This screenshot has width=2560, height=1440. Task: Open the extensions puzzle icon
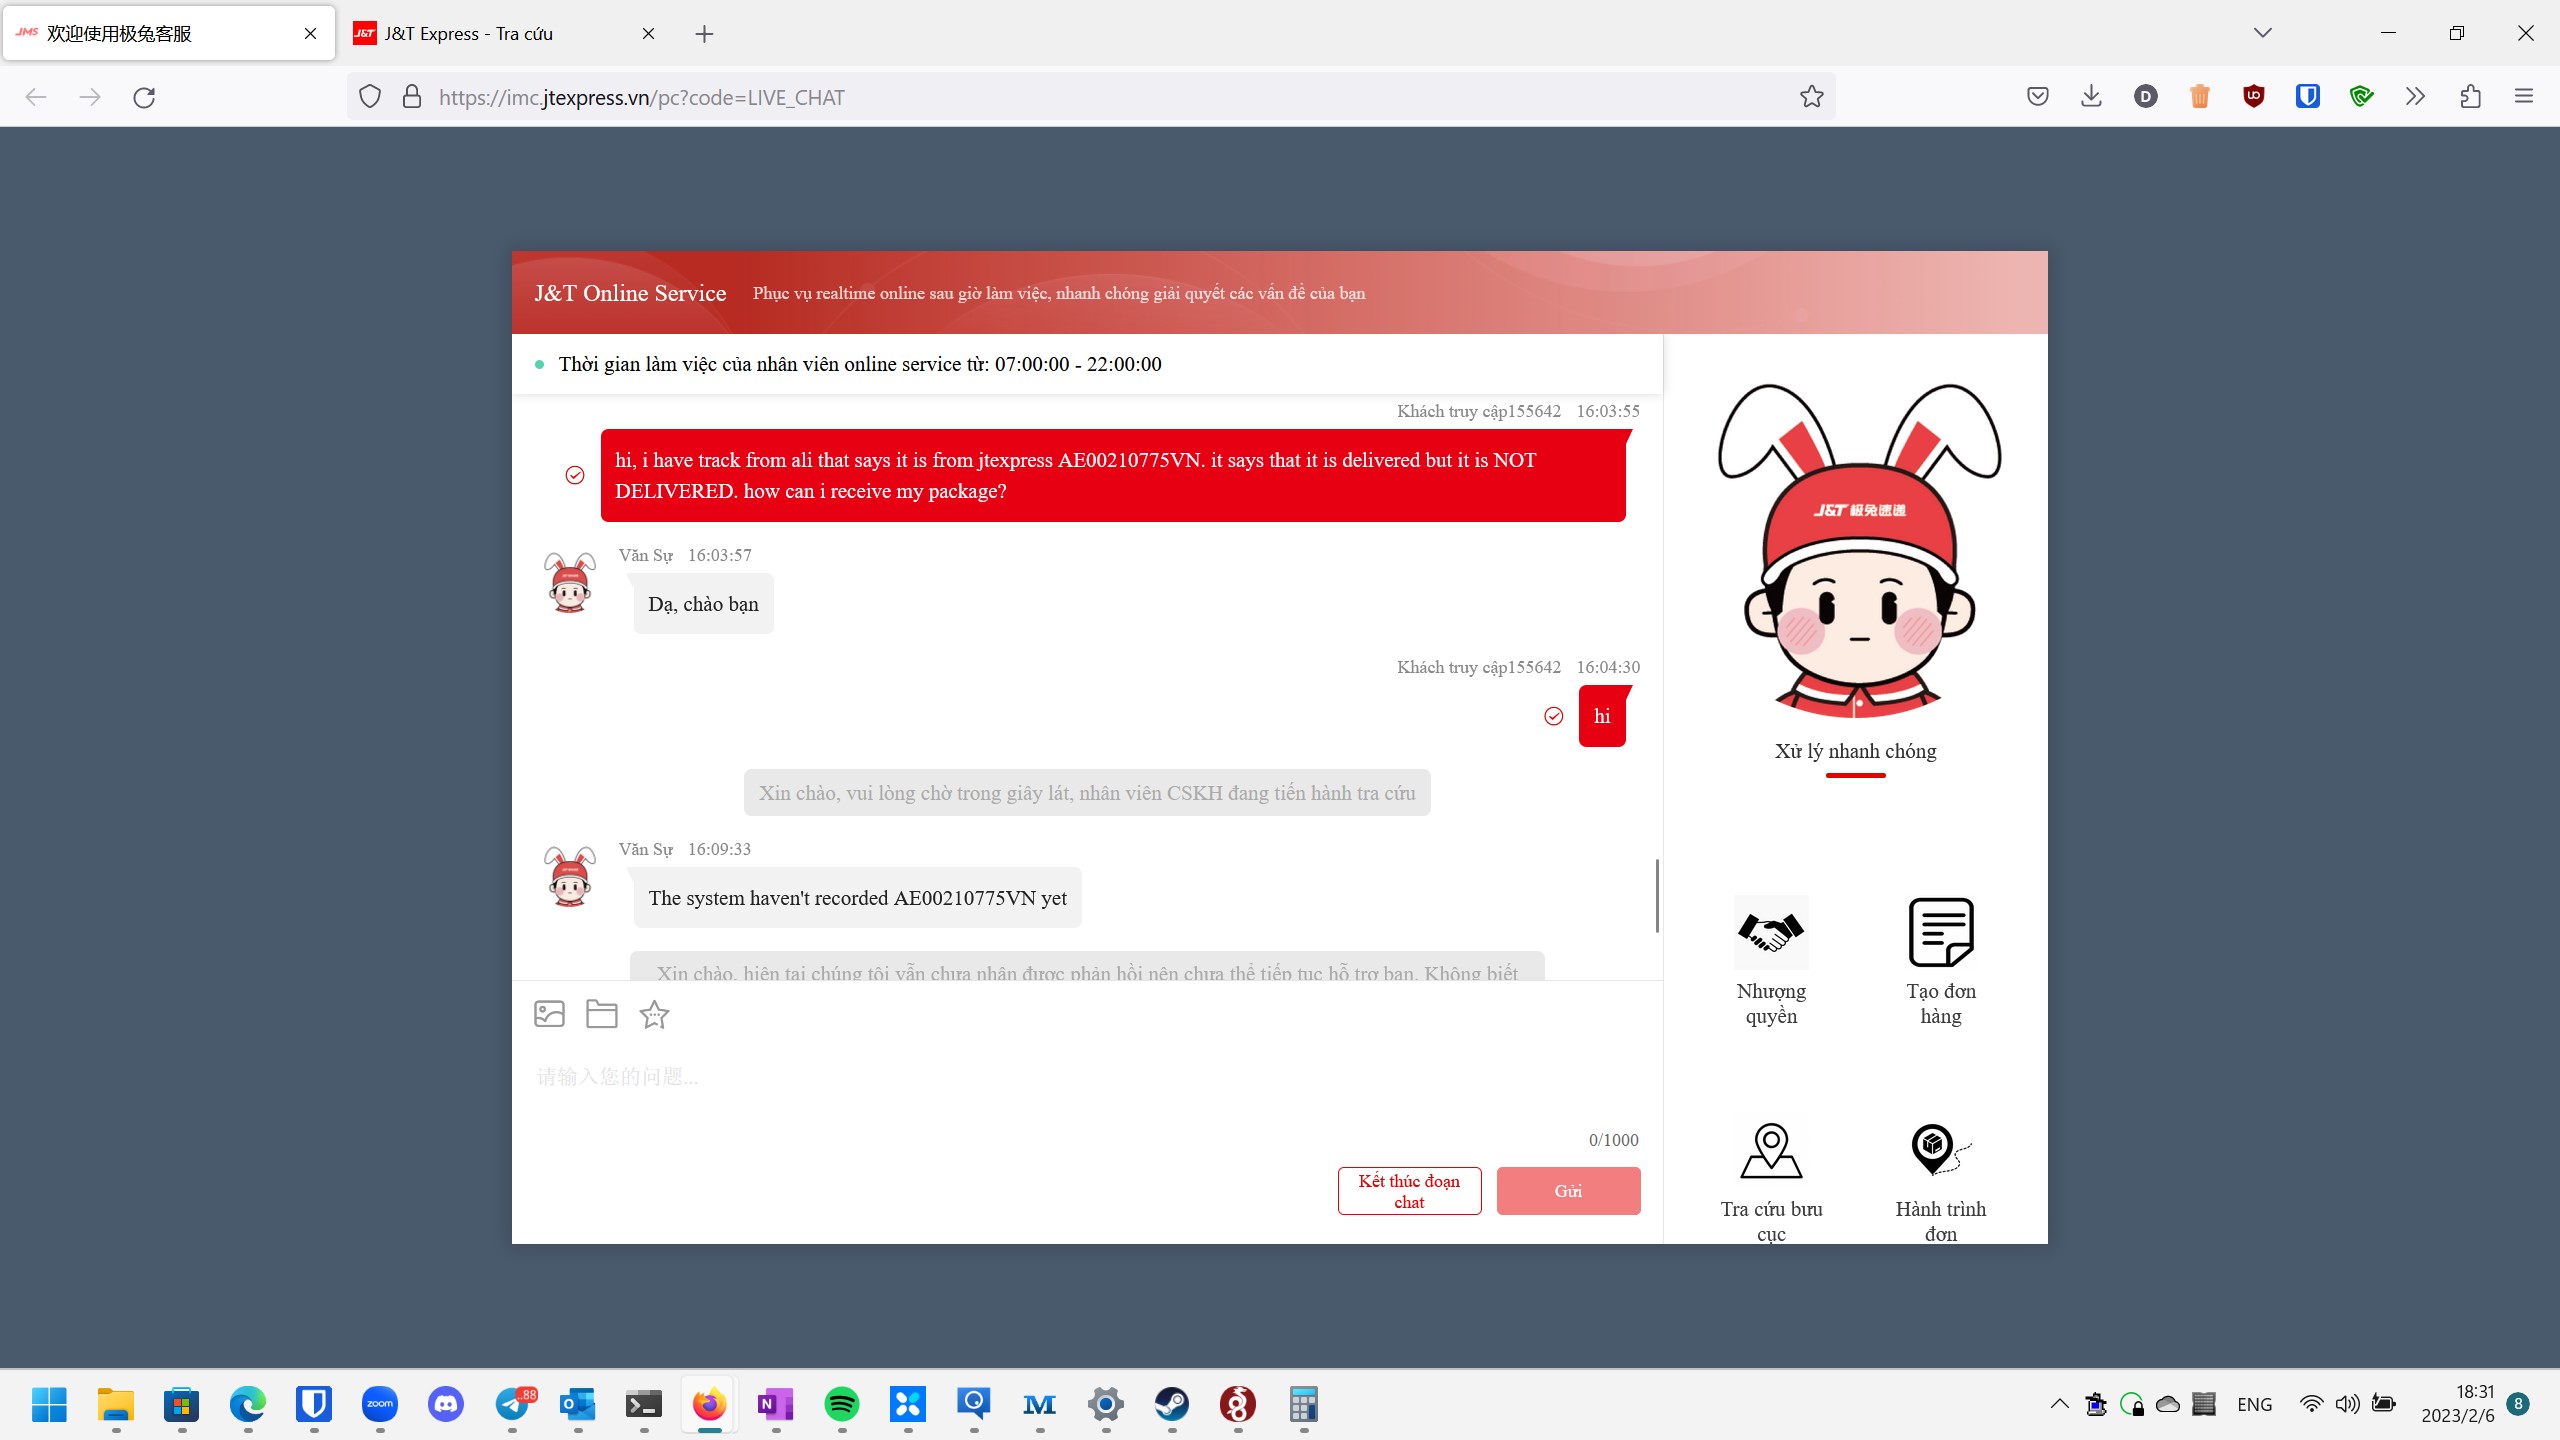(x=2470, y=96)
